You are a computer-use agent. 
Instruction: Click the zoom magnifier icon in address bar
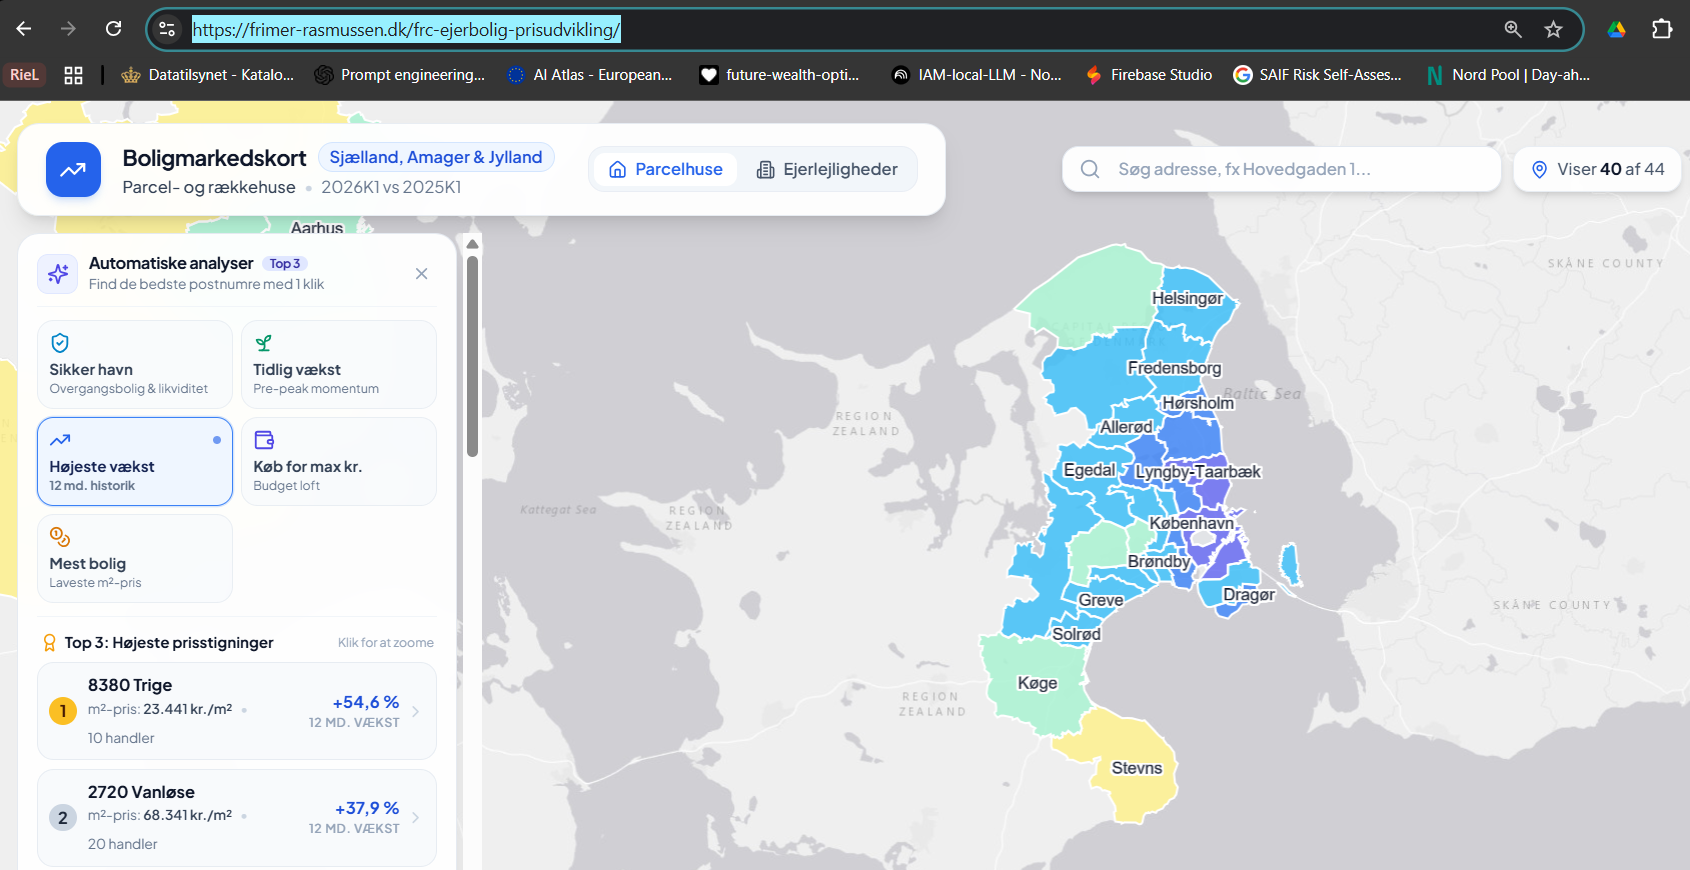[1513, 29]
